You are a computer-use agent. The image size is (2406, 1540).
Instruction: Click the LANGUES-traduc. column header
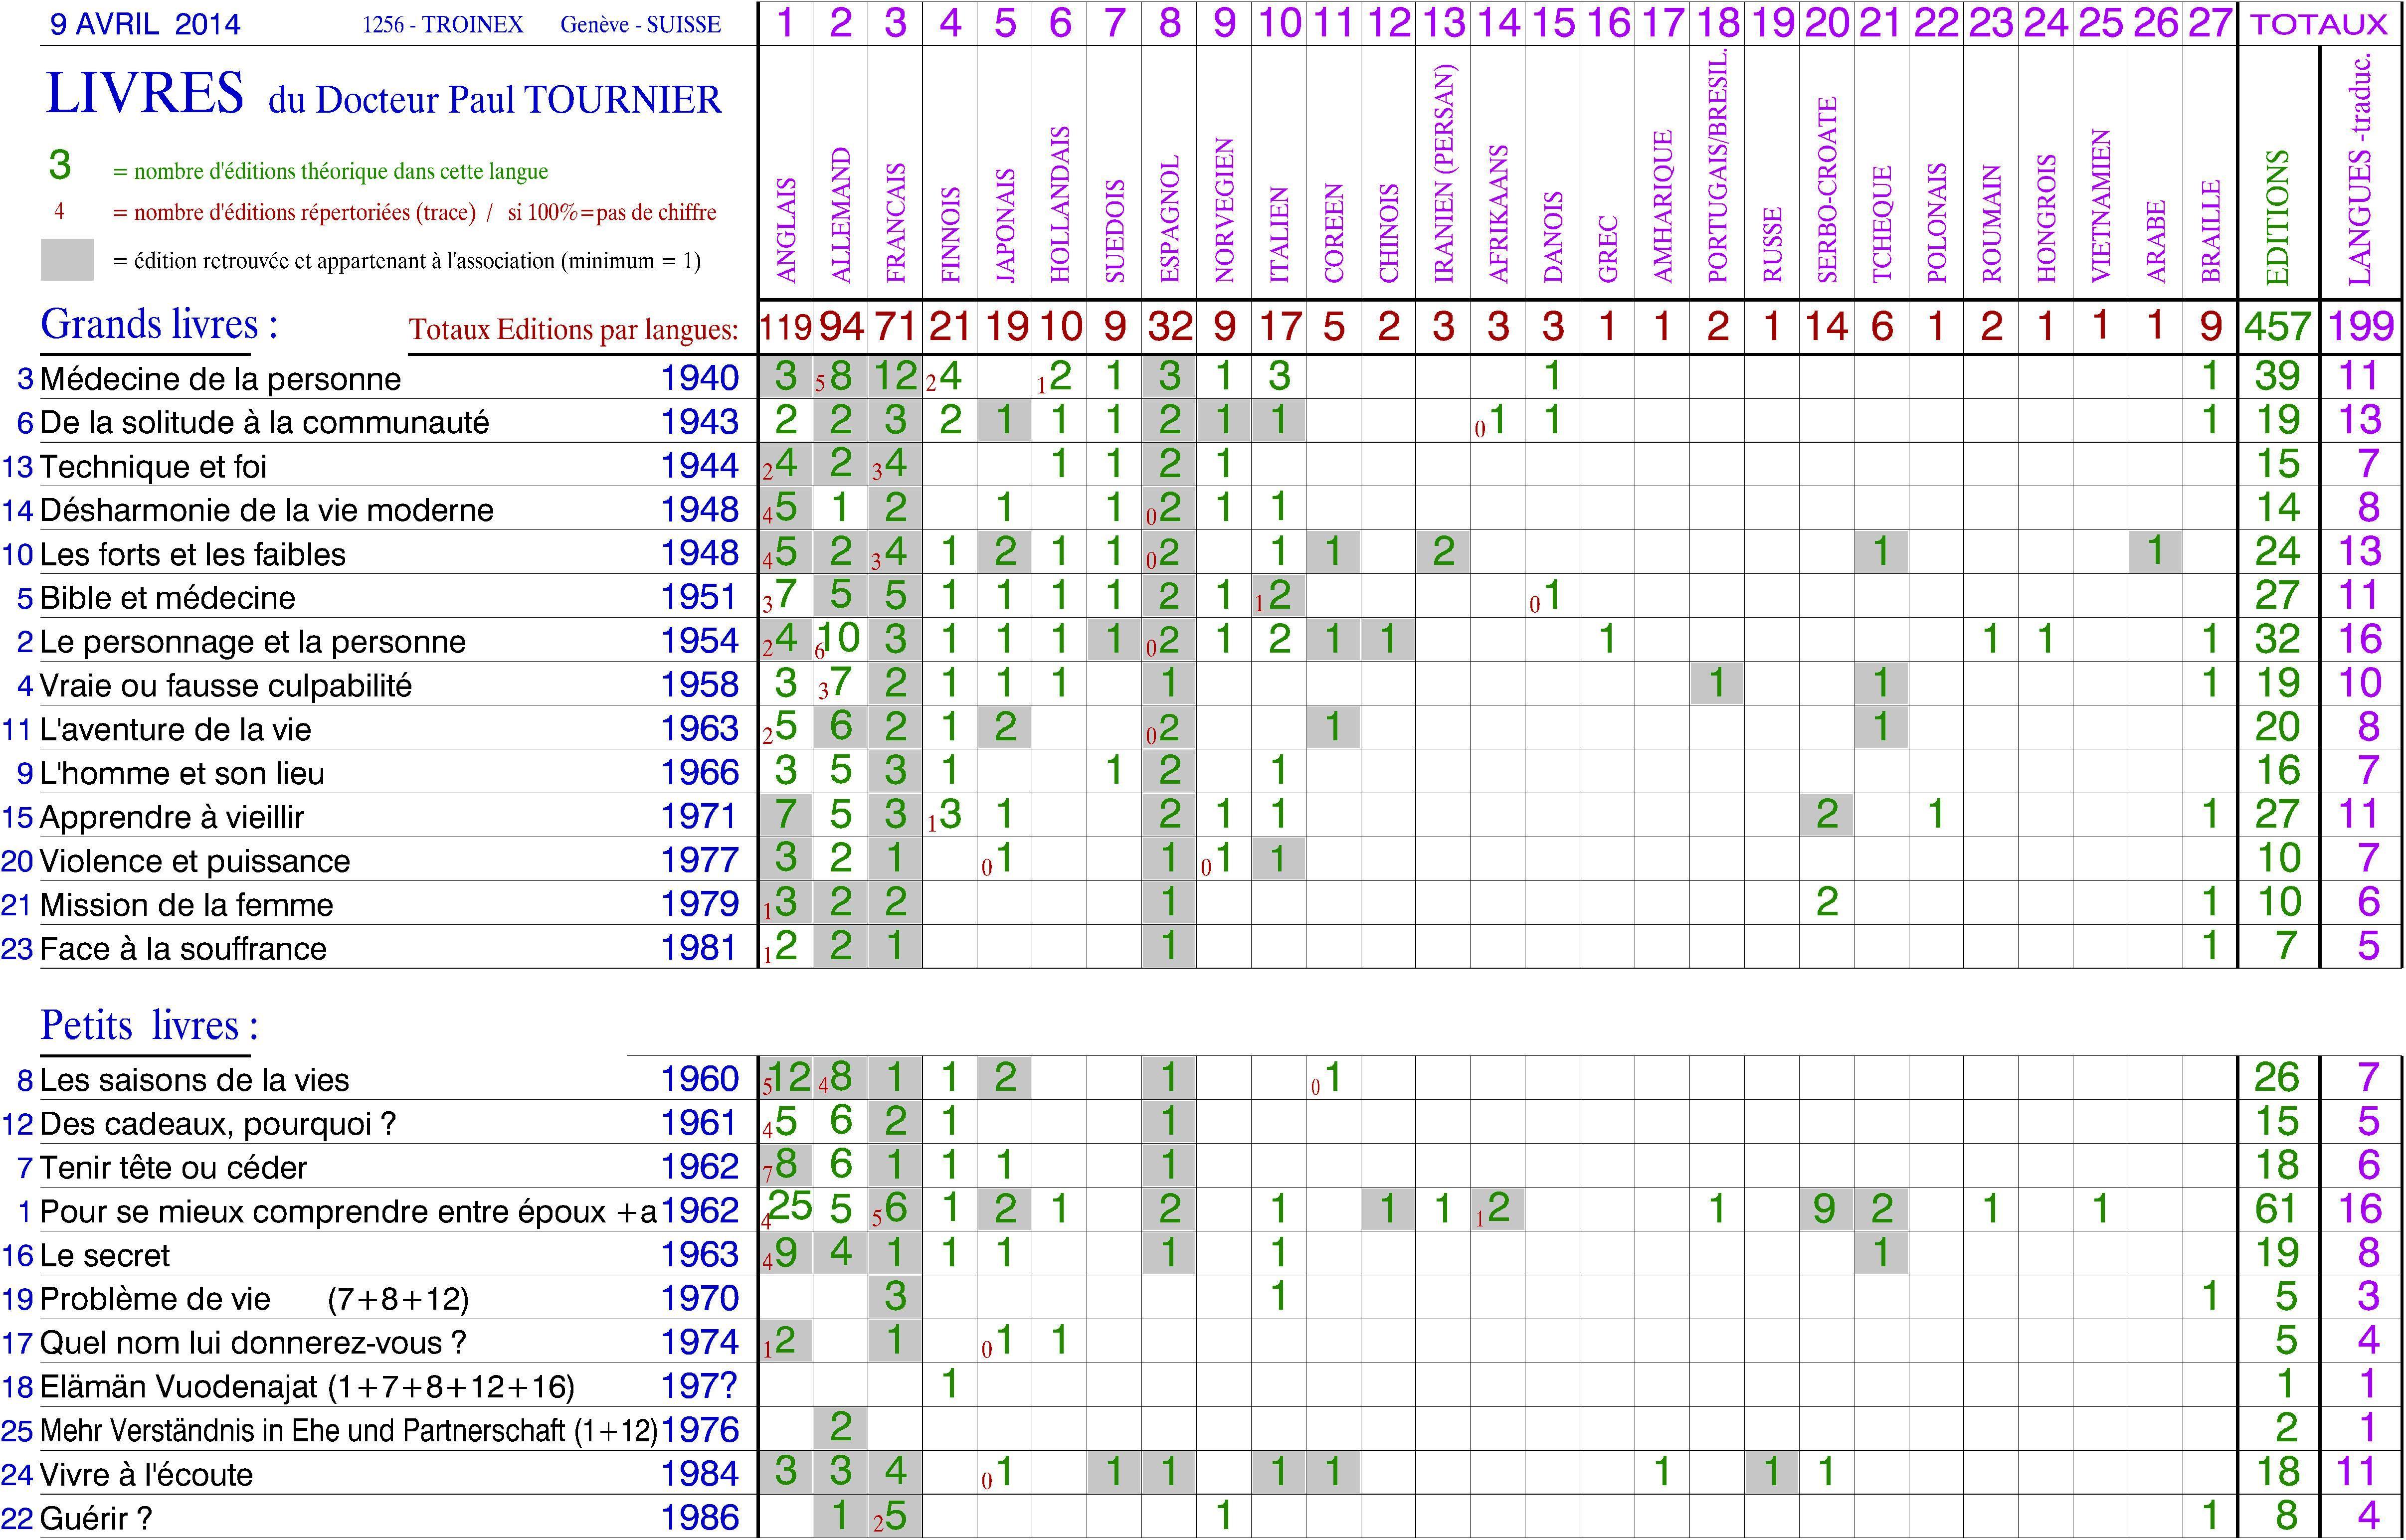(2360, 169)
